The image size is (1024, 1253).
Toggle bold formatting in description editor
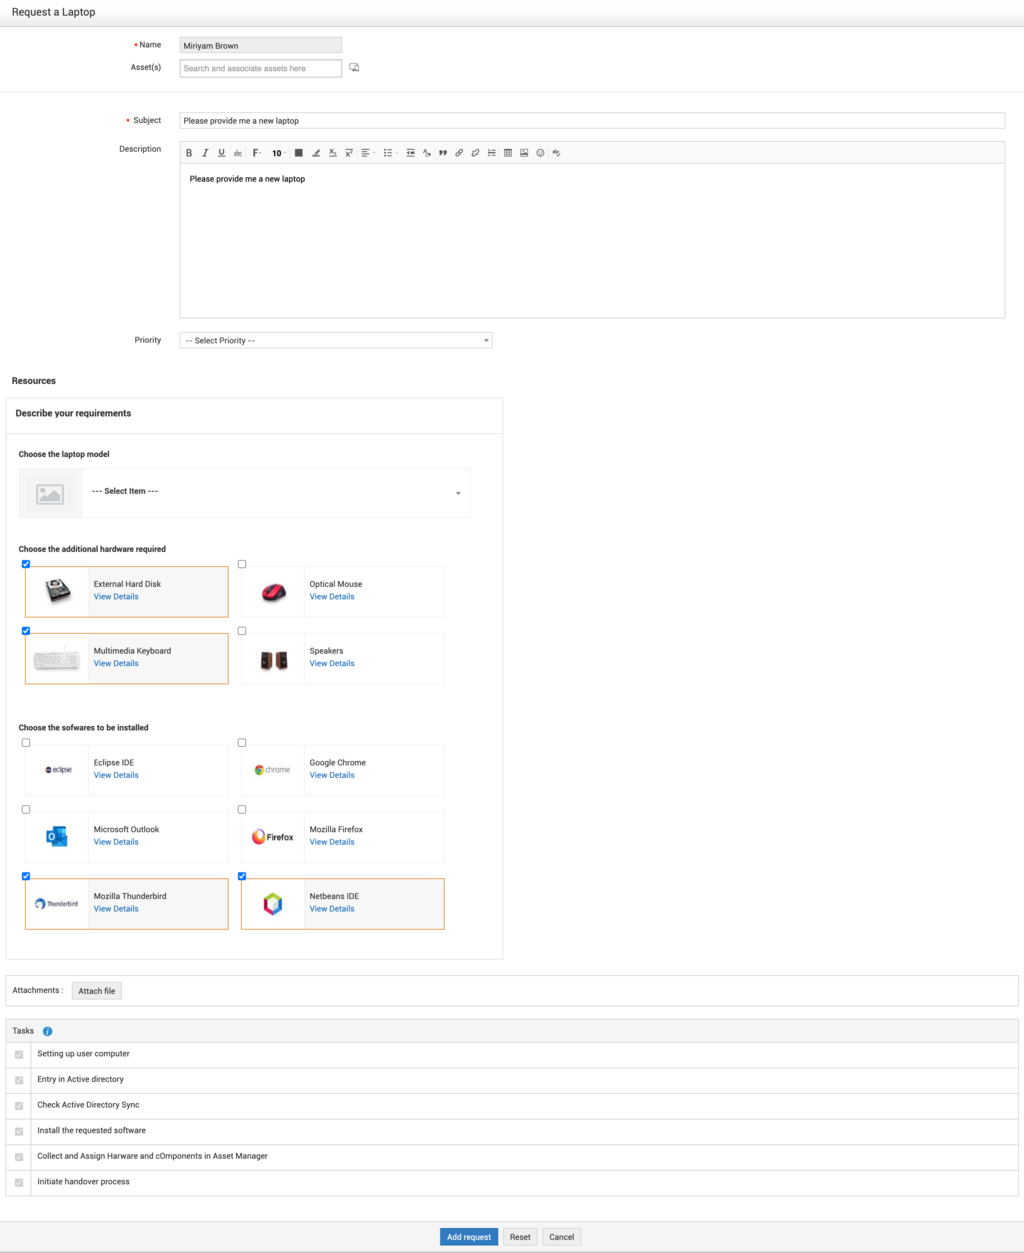(189, 153)
